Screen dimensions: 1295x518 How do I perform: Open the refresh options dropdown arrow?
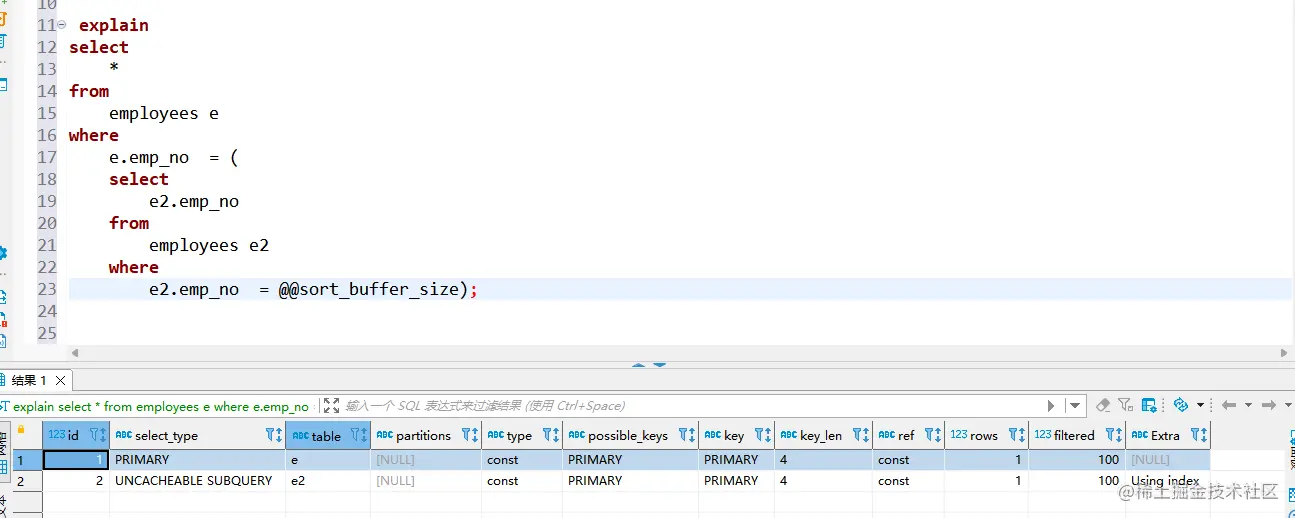coord(1200,406)
